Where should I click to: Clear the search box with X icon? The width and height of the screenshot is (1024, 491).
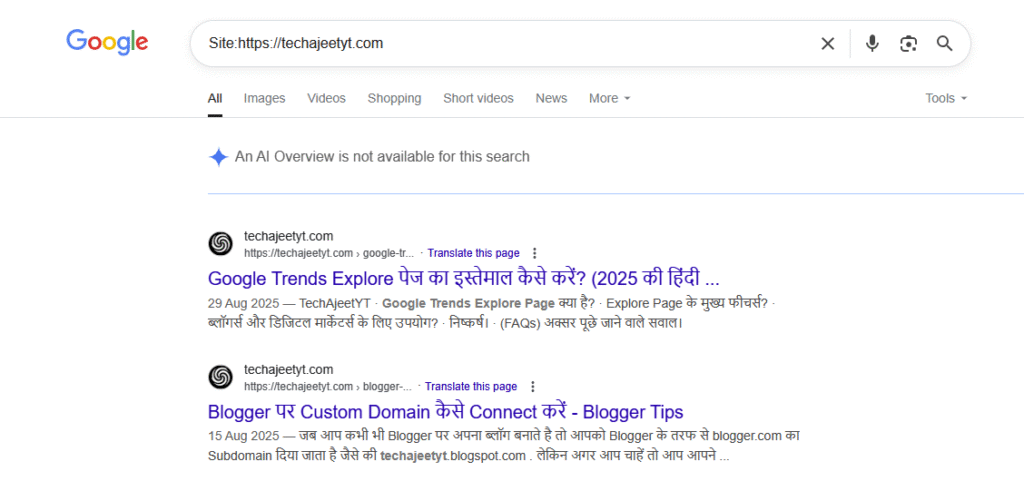point(827,43)
